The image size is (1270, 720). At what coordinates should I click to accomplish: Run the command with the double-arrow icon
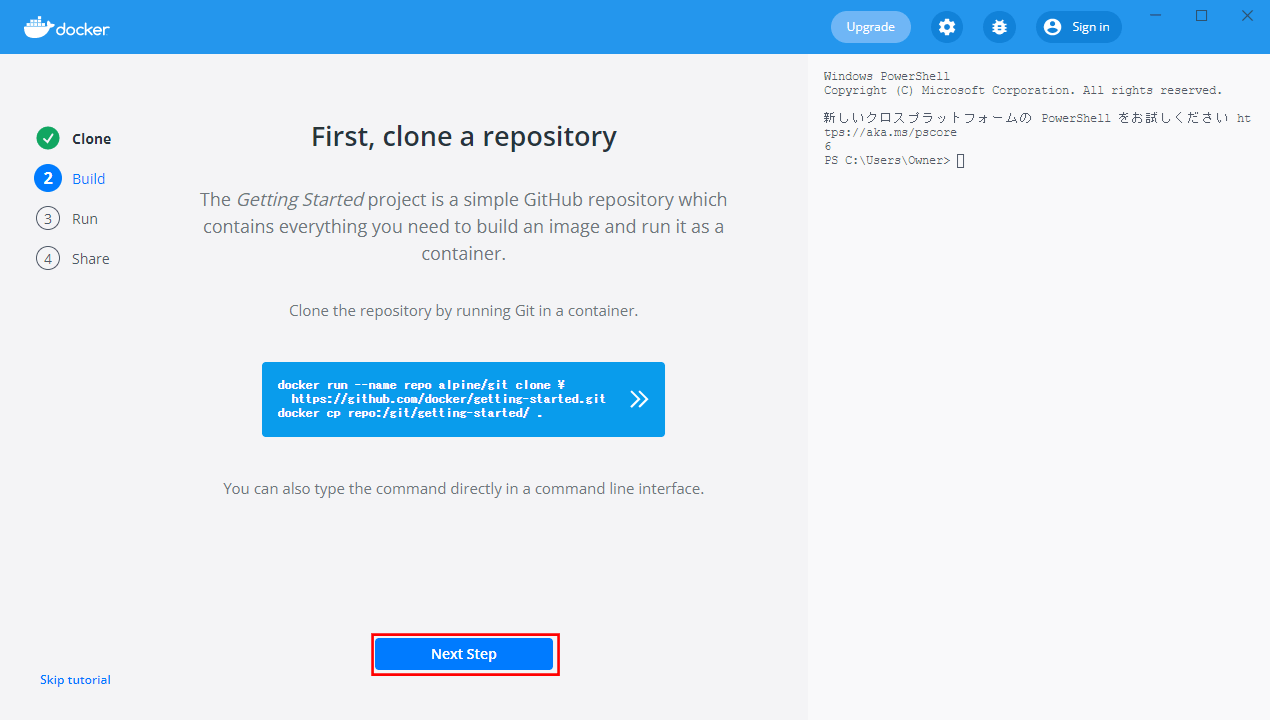639,399
